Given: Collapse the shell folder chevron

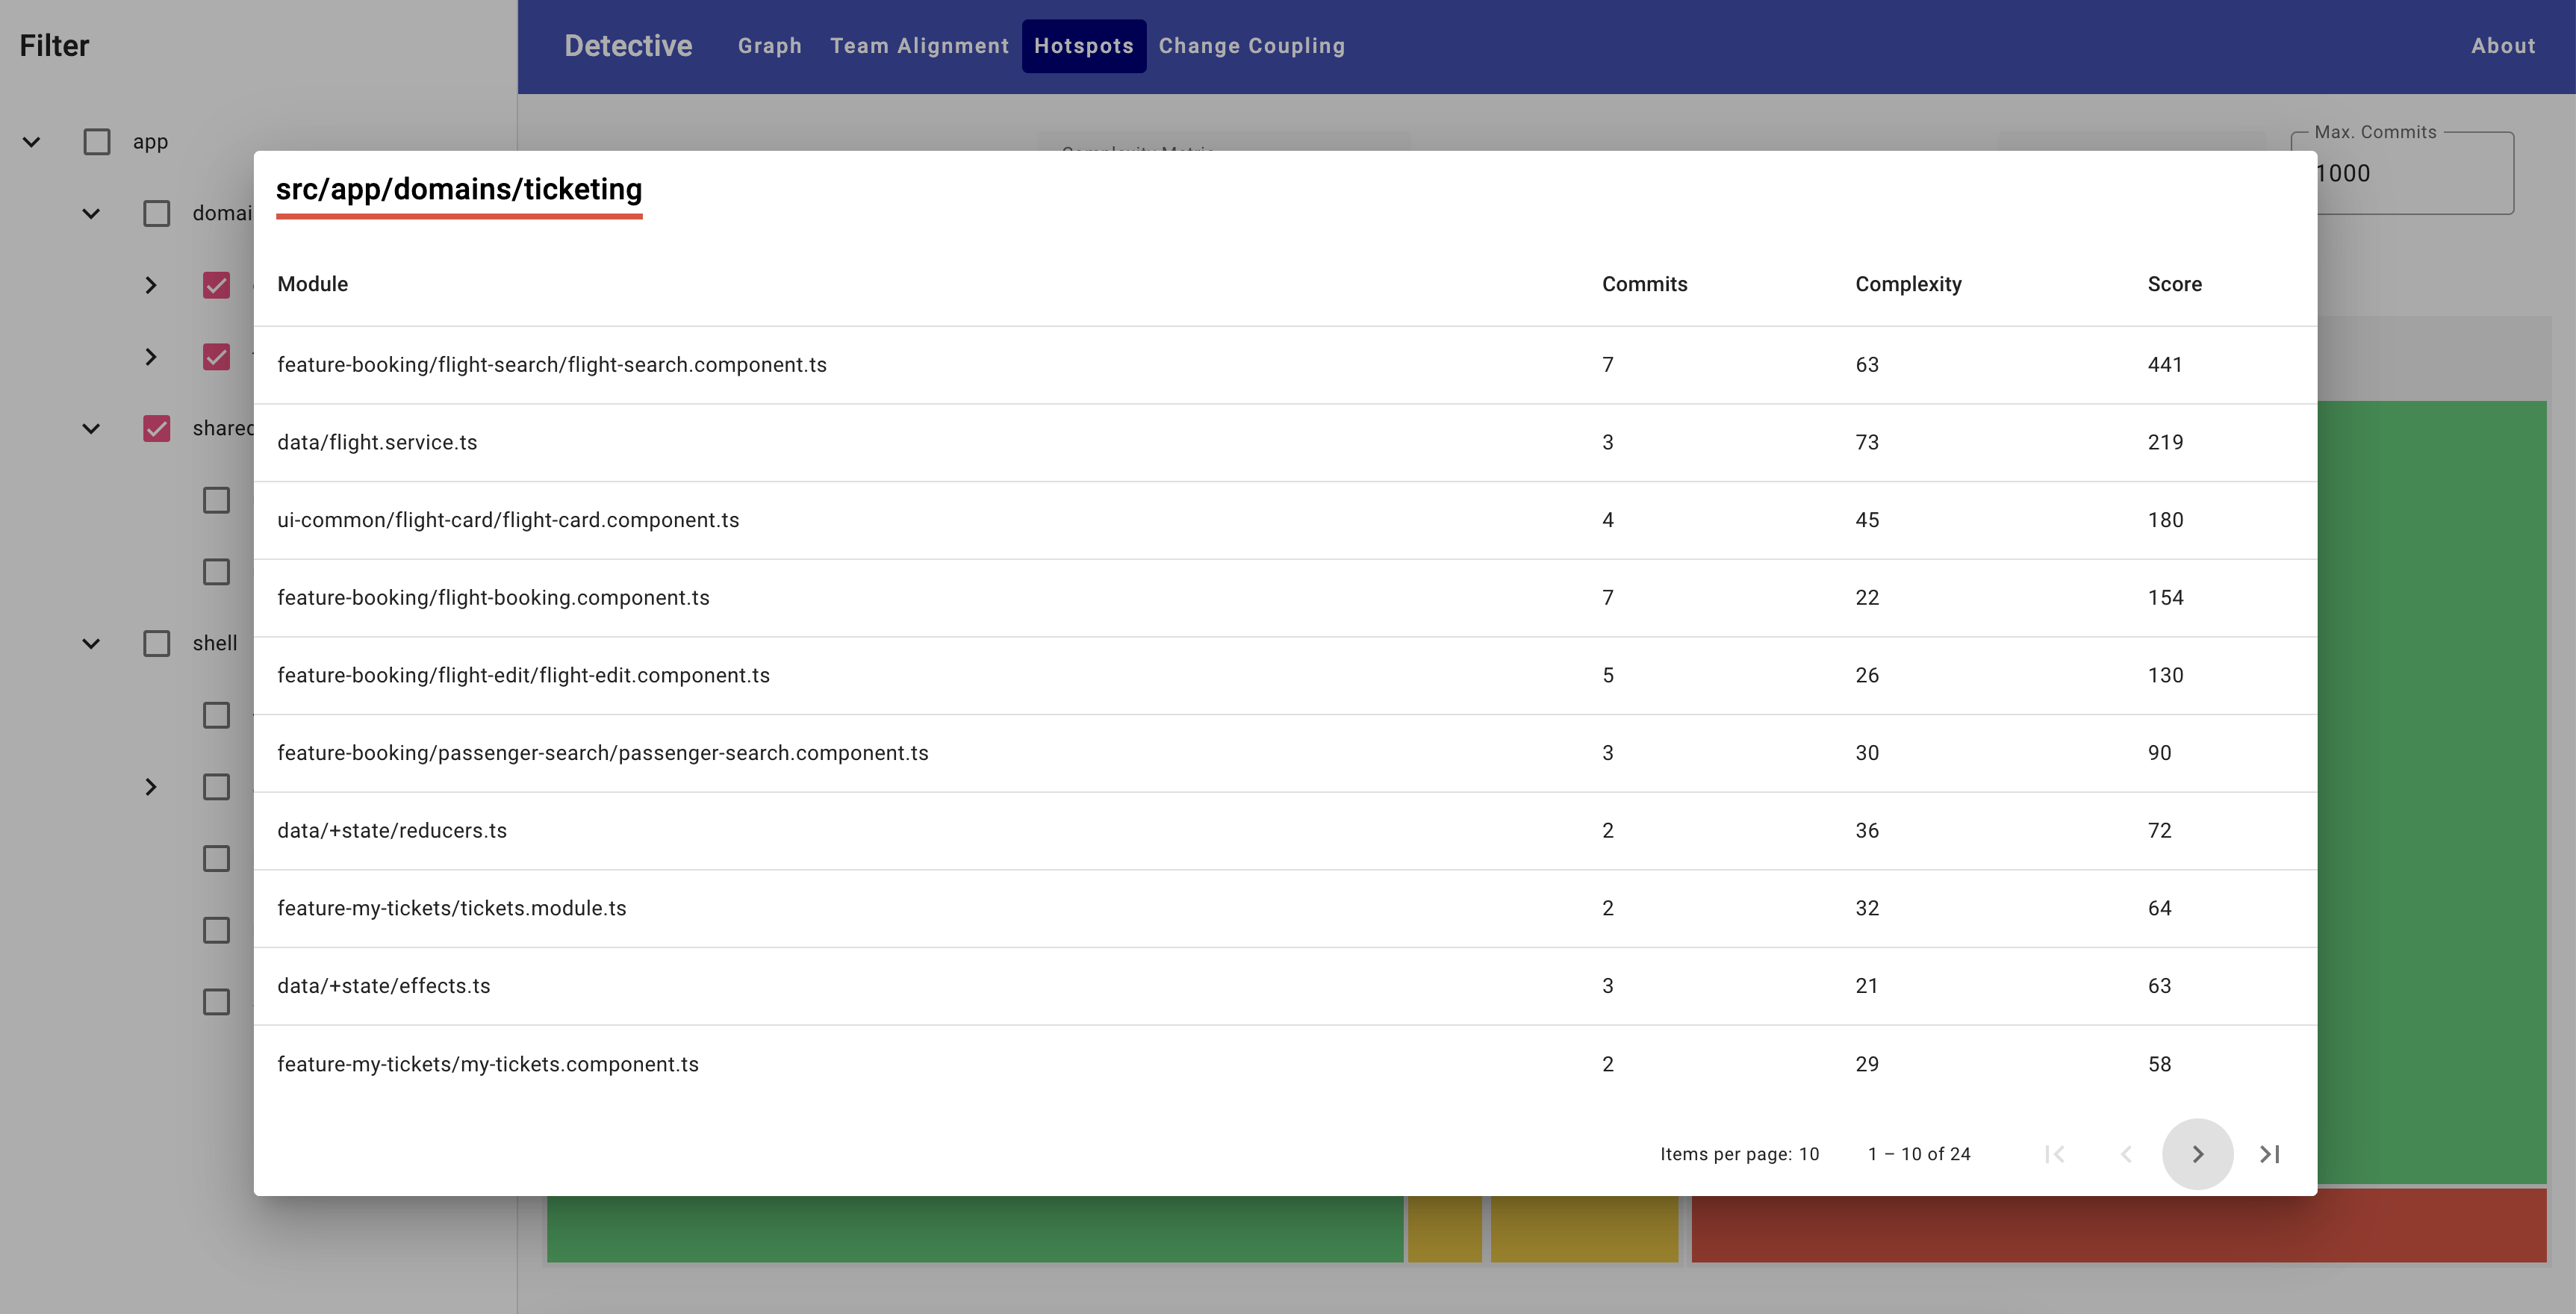Looking at the screenshot, I should click(x=91, y=644).
